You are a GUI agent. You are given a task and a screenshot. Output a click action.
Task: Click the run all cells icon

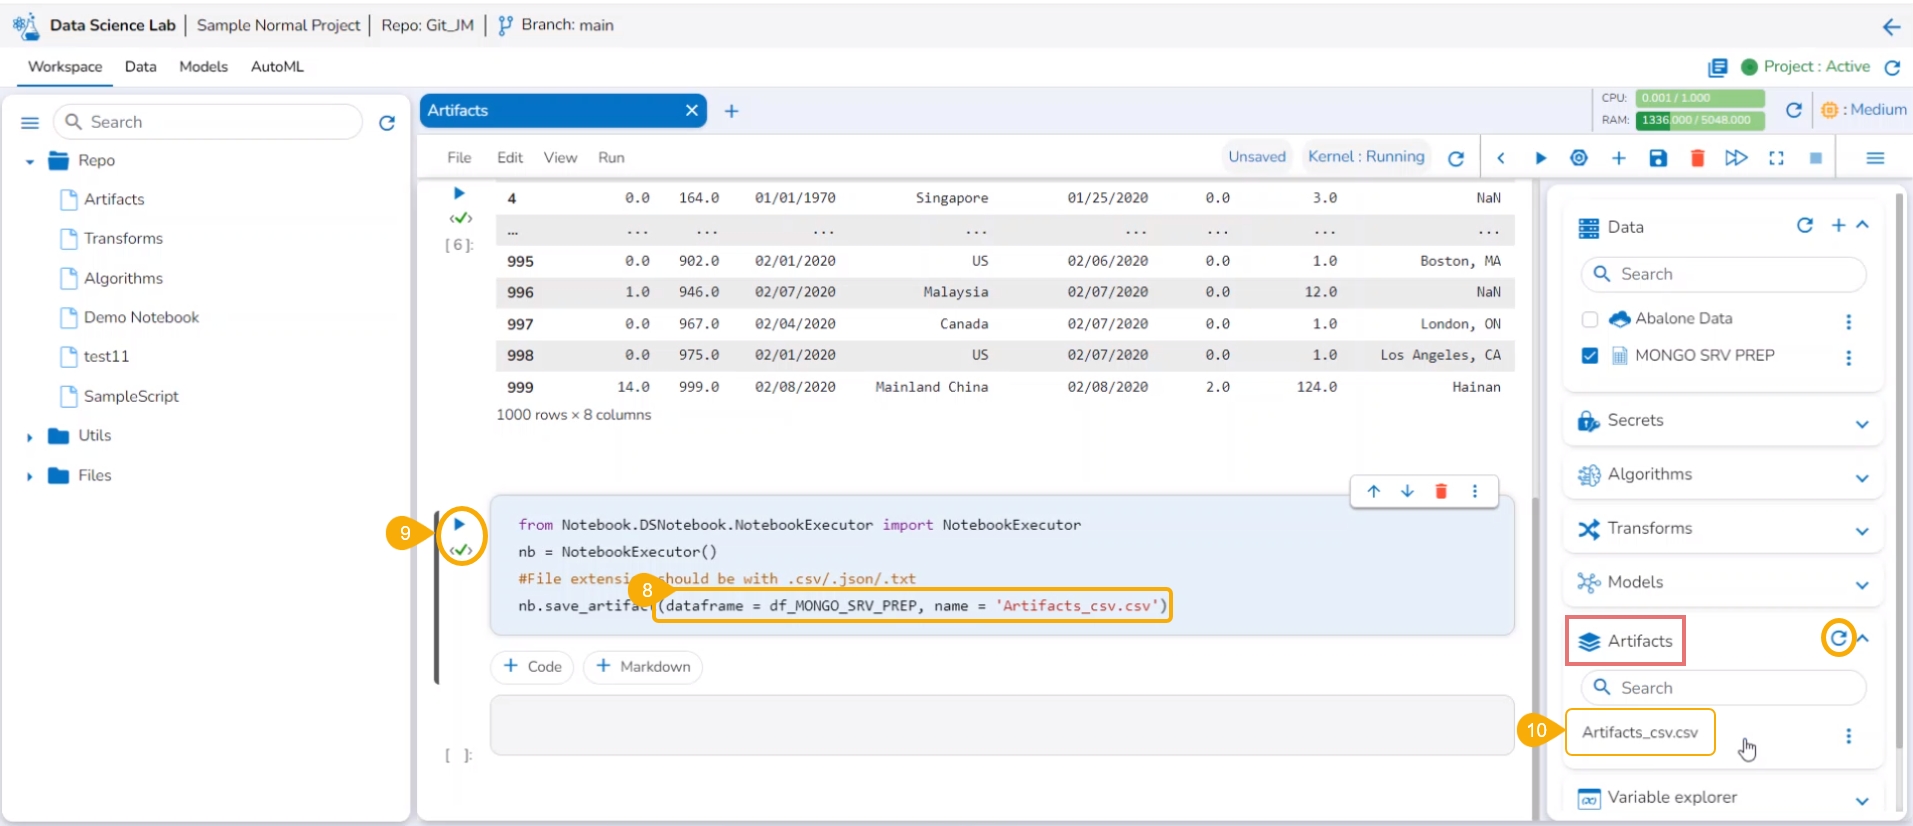(x=1736, y=158)
